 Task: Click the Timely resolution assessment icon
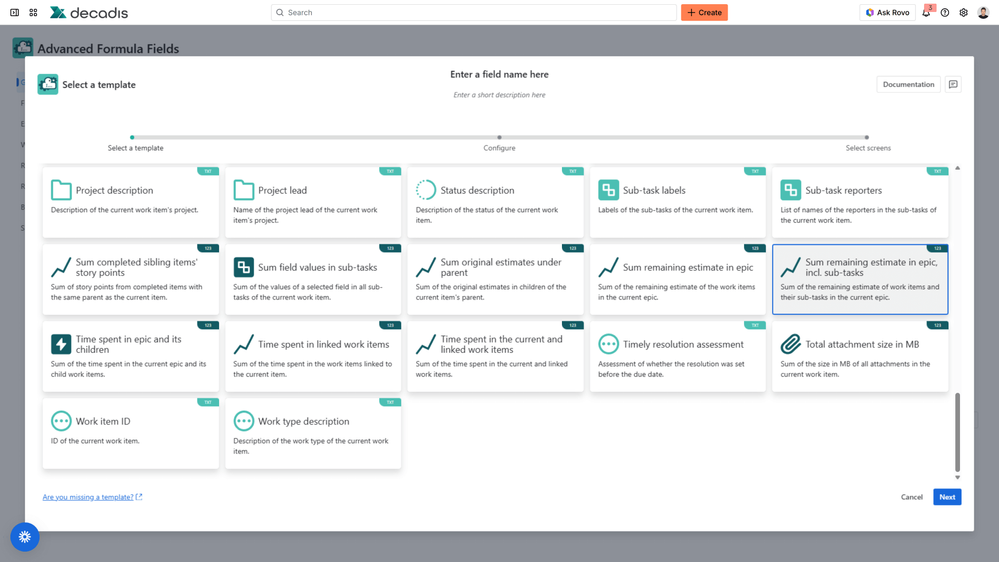[608, 344]
